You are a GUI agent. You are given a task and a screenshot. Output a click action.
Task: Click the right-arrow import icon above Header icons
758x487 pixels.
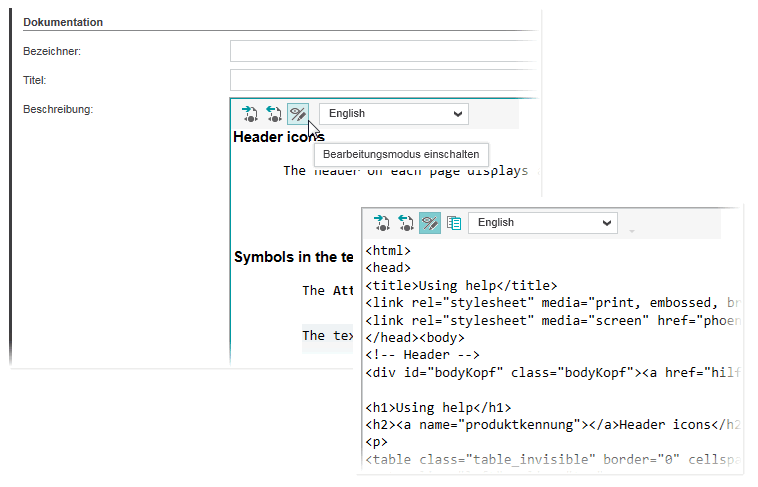(x=250, y=114)
